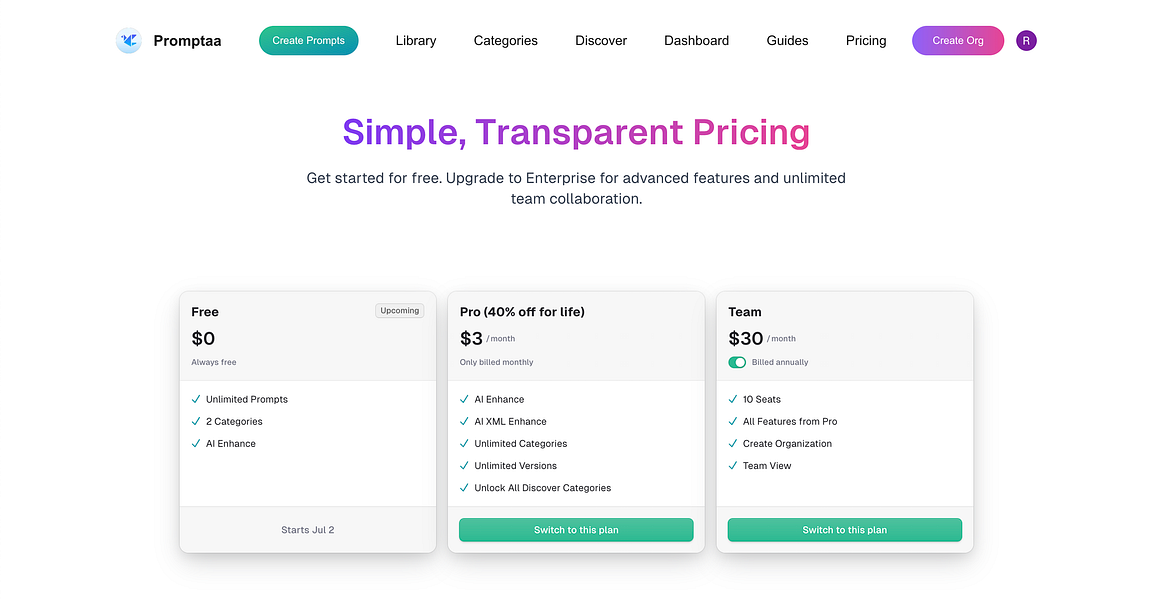This screenshot has width=1149, height=600.
Task: Open the Discover page
Action: click(601, 41)
